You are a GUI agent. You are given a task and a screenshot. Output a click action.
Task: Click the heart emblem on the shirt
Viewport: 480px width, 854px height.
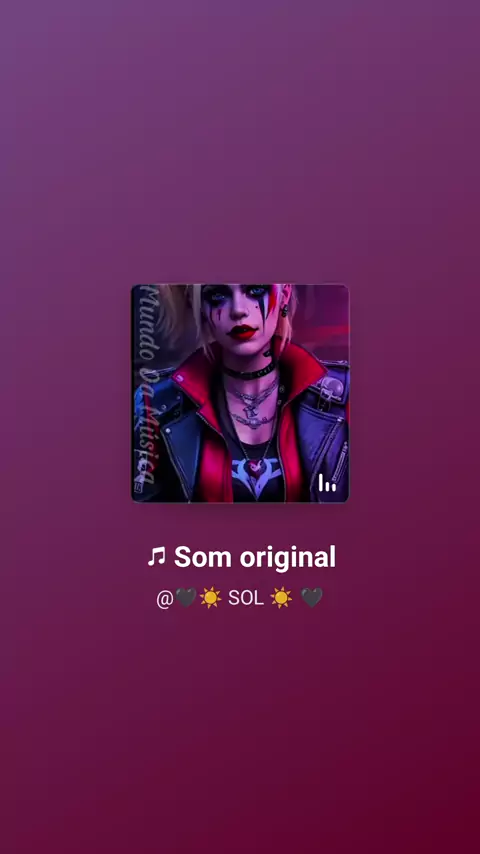(254, 468)
